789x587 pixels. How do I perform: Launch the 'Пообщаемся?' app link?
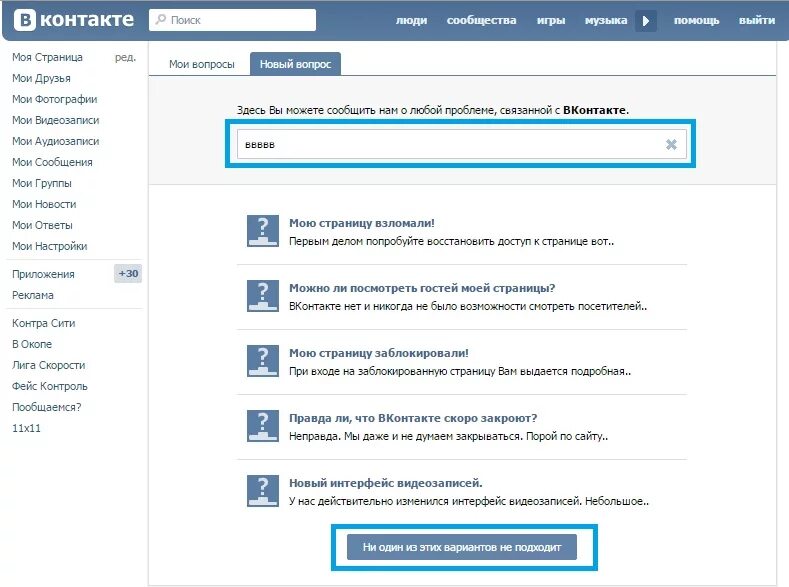pos(47,407)
